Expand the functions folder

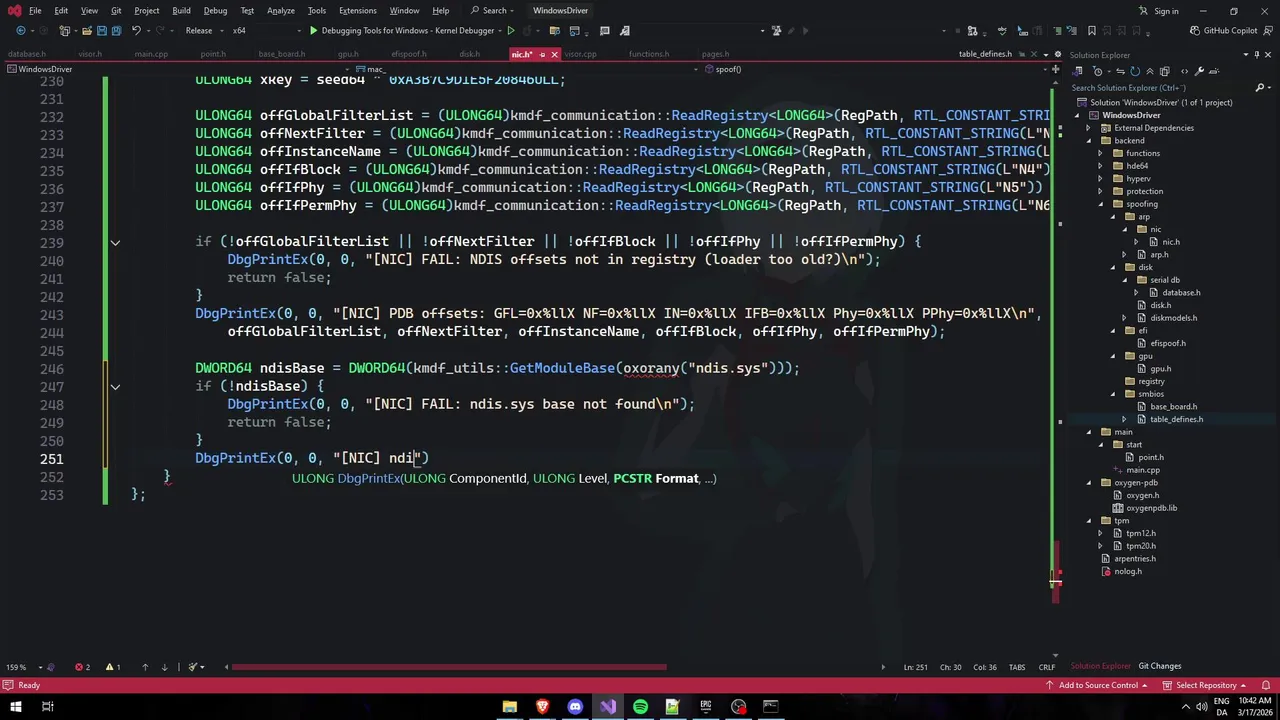1102,153
